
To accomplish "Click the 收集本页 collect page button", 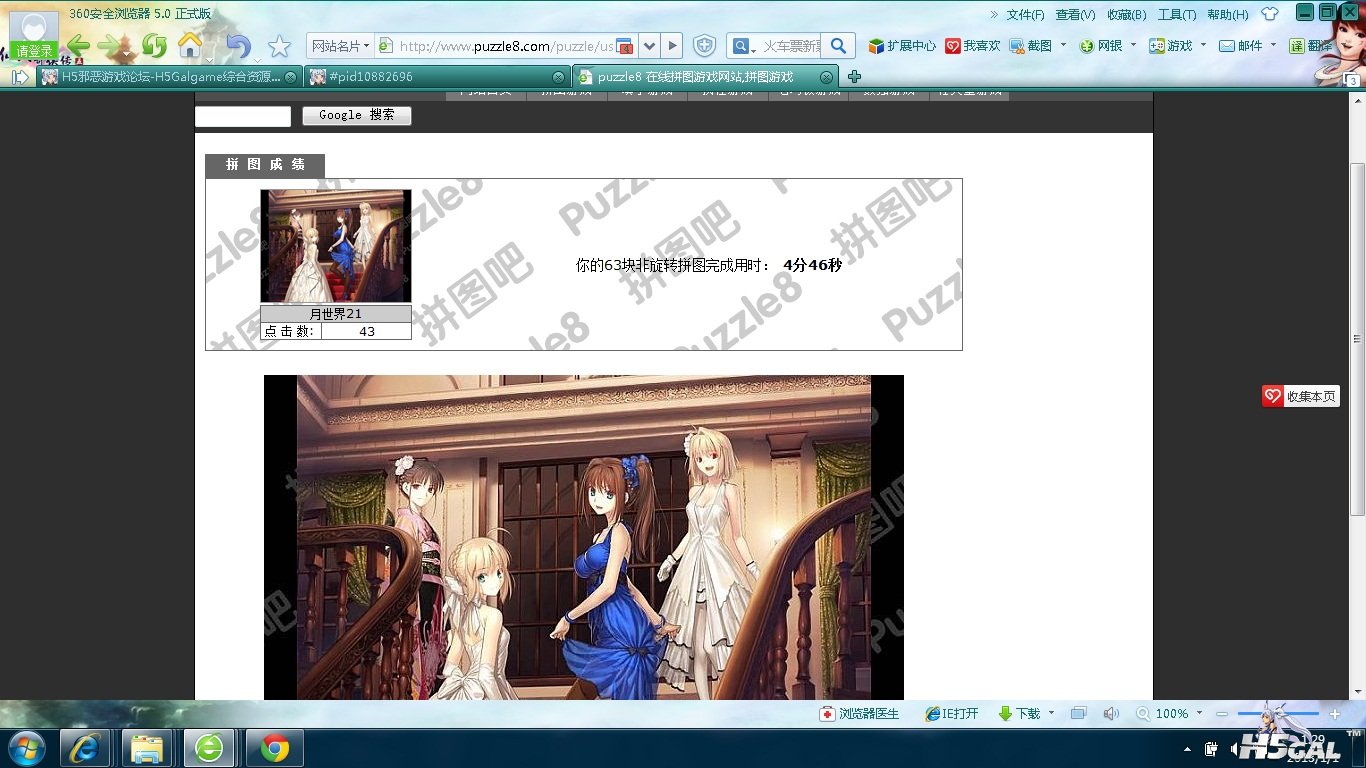I will (1300, 397).
